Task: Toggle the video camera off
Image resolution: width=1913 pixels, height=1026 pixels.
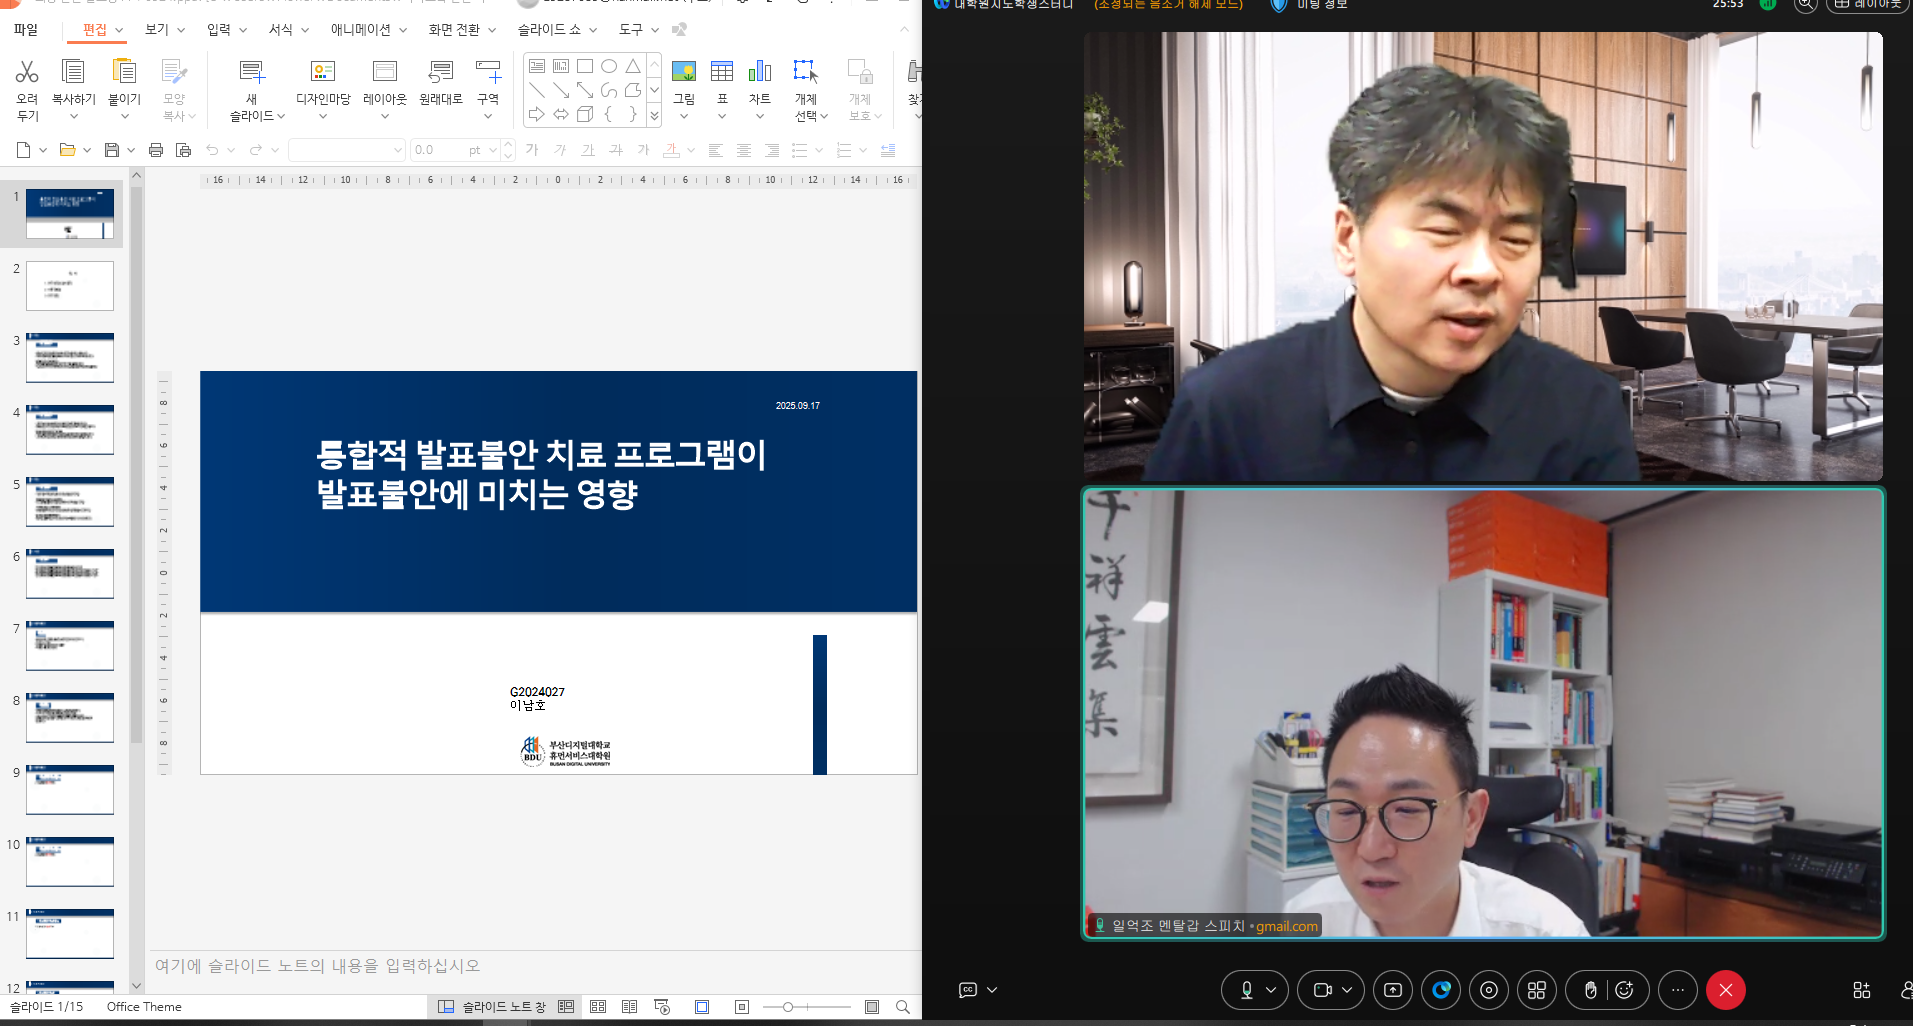Action: coord(1322,990)
